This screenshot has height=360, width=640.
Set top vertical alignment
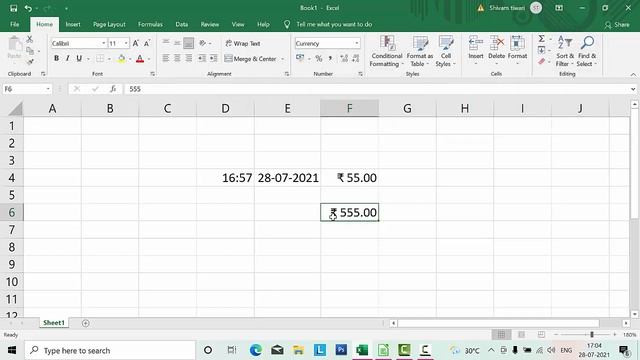tap(166, 43)
